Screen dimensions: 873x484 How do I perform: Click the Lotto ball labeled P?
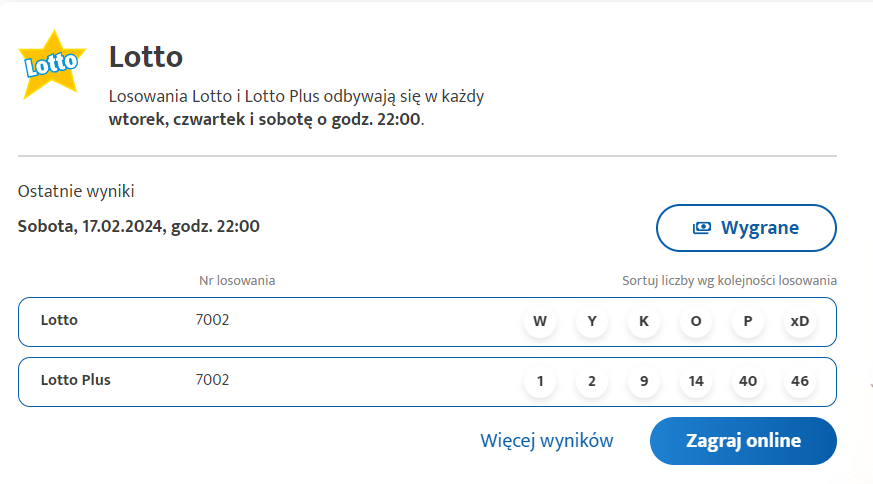[x=748, y=322]
